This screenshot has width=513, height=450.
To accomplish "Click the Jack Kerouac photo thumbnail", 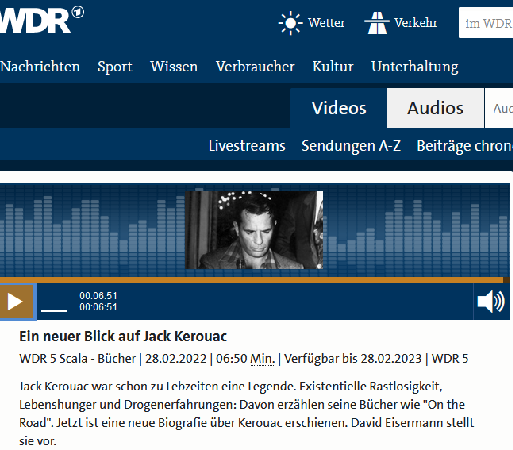I will tap(254, 230).
